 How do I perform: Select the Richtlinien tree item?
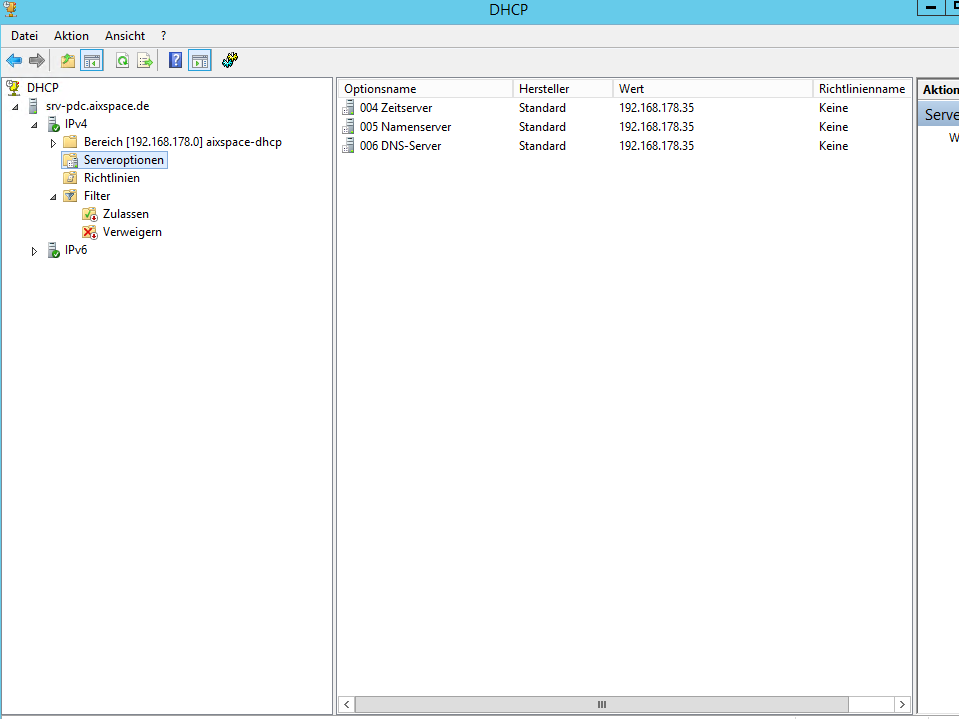pyautogui.click(x=112, y=178)
